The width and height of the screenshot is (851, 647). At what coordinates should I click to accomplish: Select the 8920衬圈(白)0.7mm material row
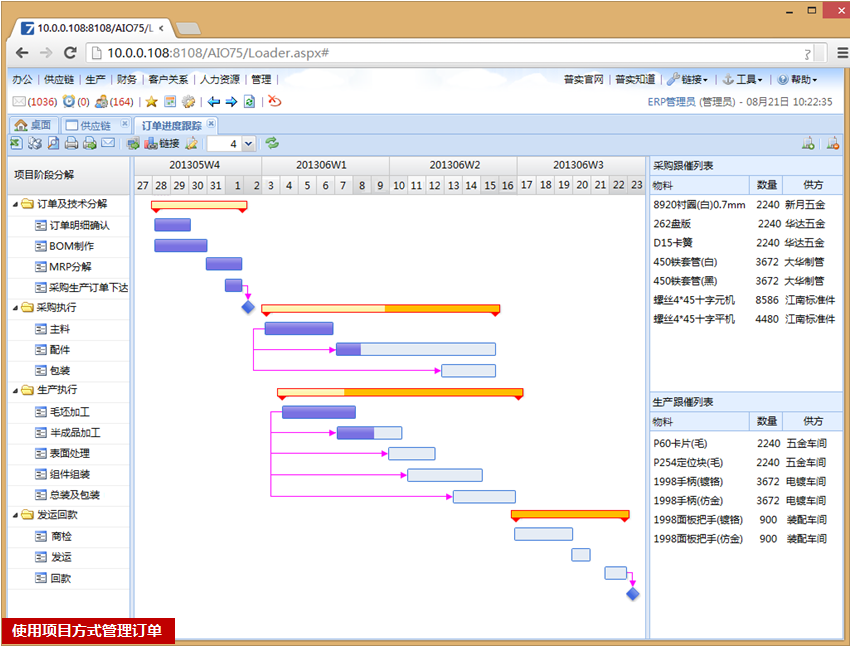pos(746,205)
